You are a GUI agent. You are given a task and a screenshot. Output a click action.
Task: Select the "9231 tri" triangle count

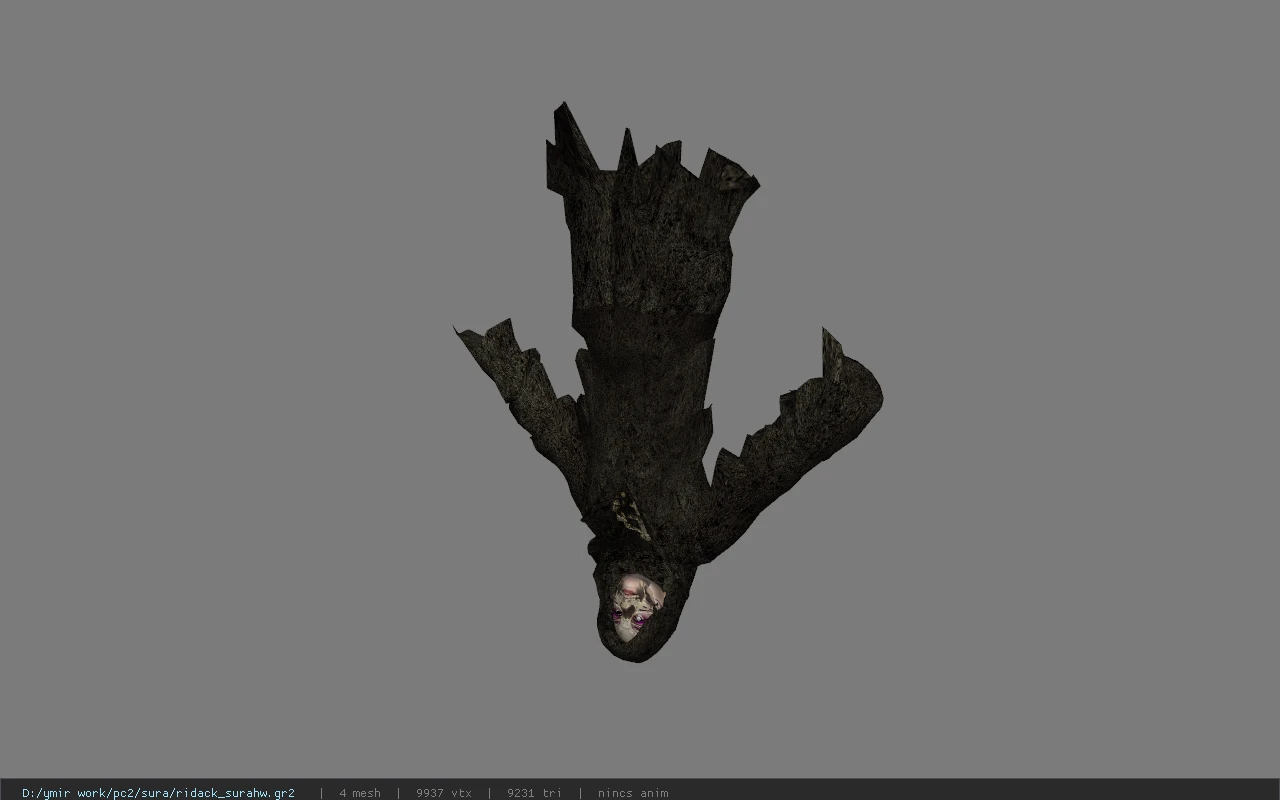[534, 793]
